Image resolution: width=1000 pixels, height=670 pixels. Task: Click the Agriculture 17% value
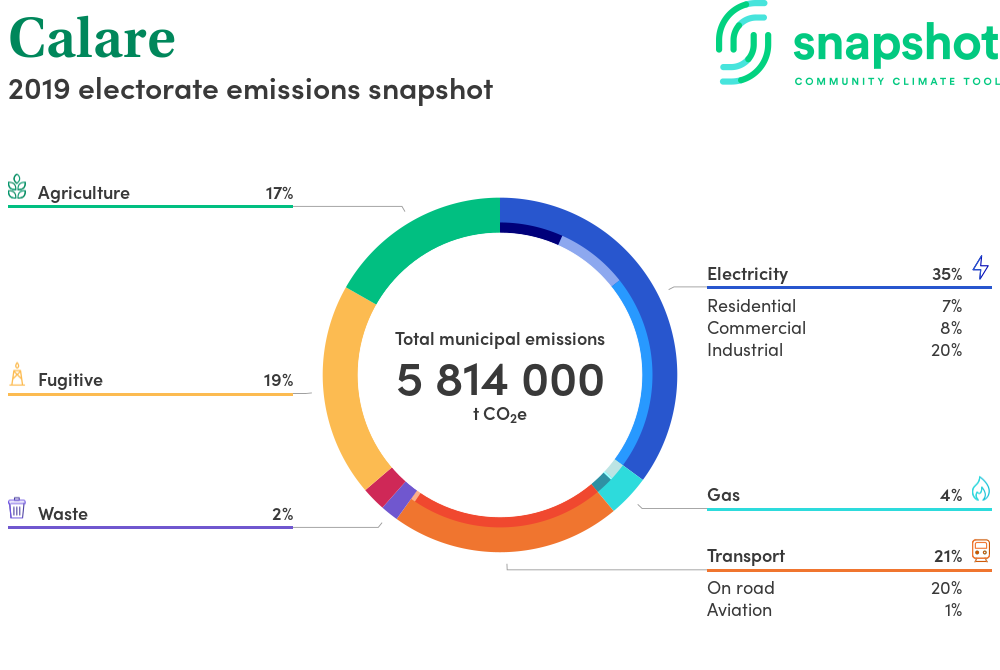point(279,193)
